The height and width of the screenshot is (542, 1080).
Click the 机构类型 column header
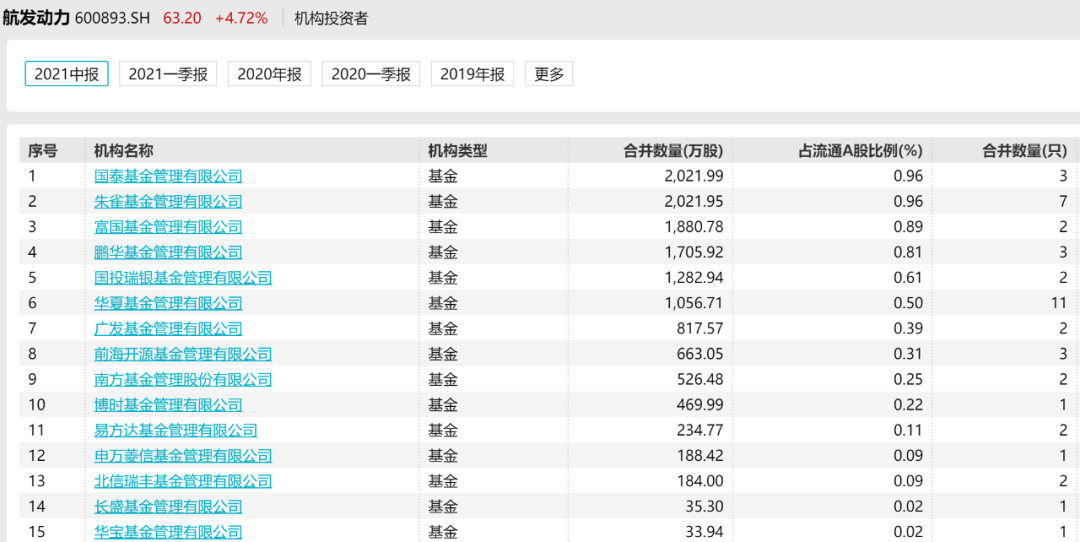point(457,151)
